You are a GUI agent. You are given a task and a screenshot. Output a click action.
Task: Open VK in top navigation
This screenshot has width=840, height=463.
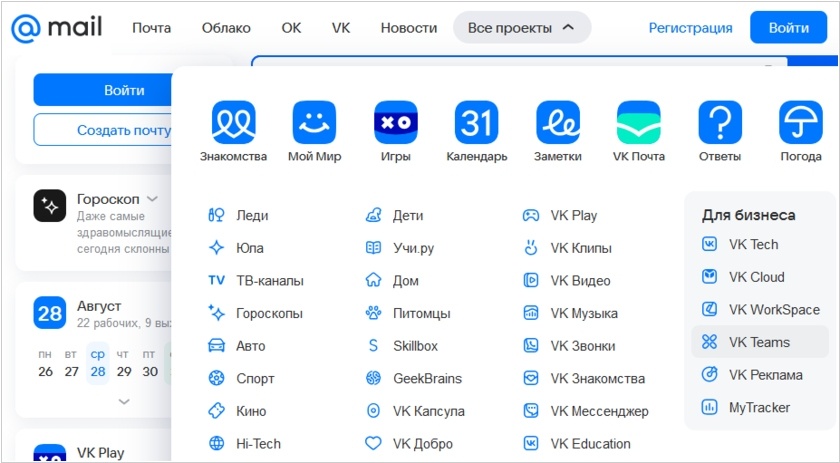pyautogui.click(x=341, y=28)
